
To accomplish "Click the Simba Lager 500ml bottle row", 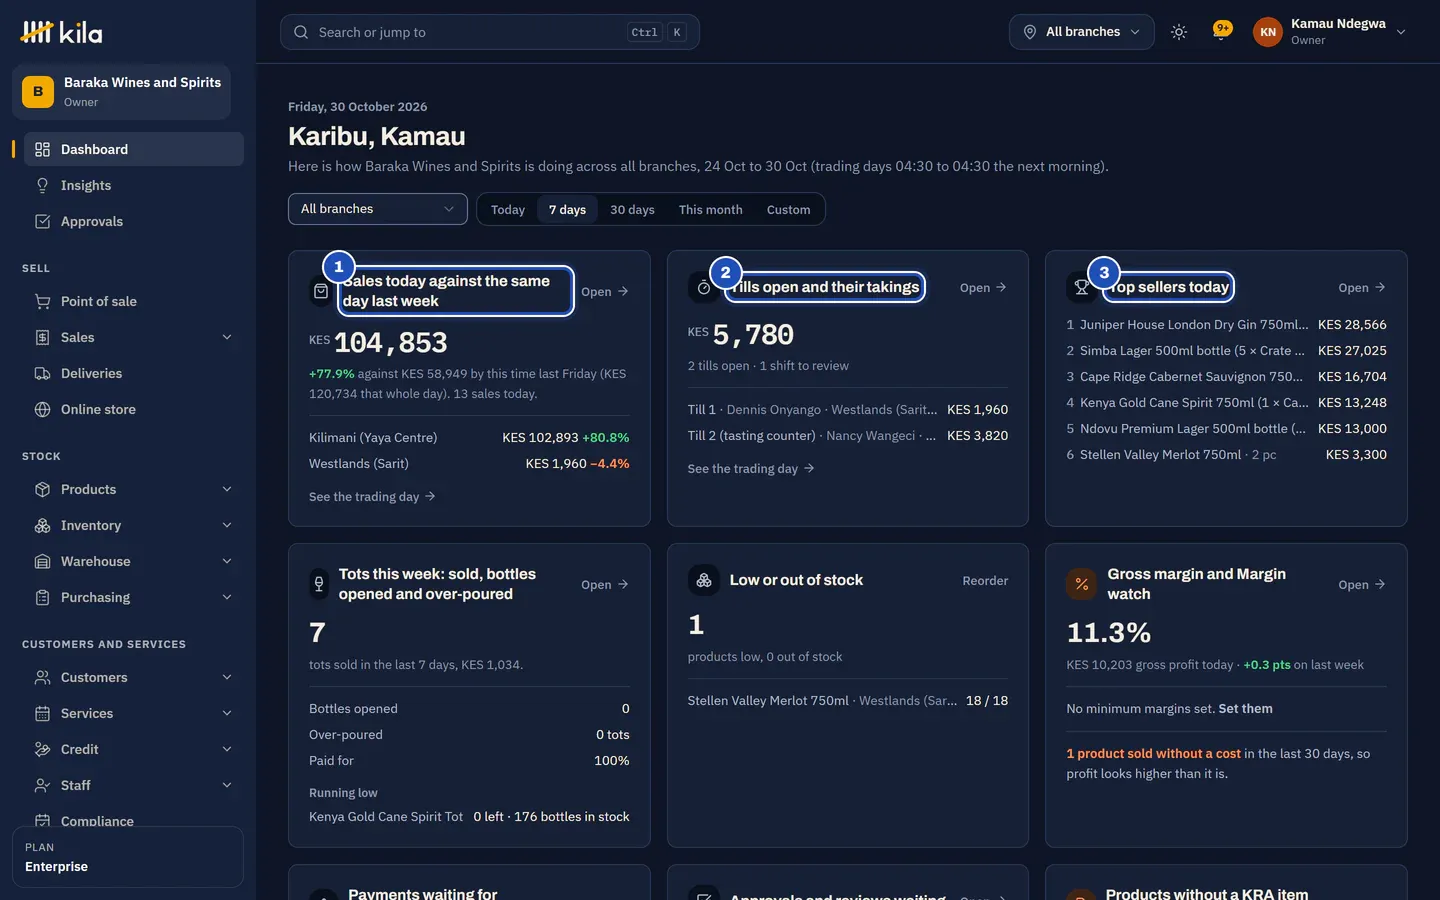I will (1226, 351).
